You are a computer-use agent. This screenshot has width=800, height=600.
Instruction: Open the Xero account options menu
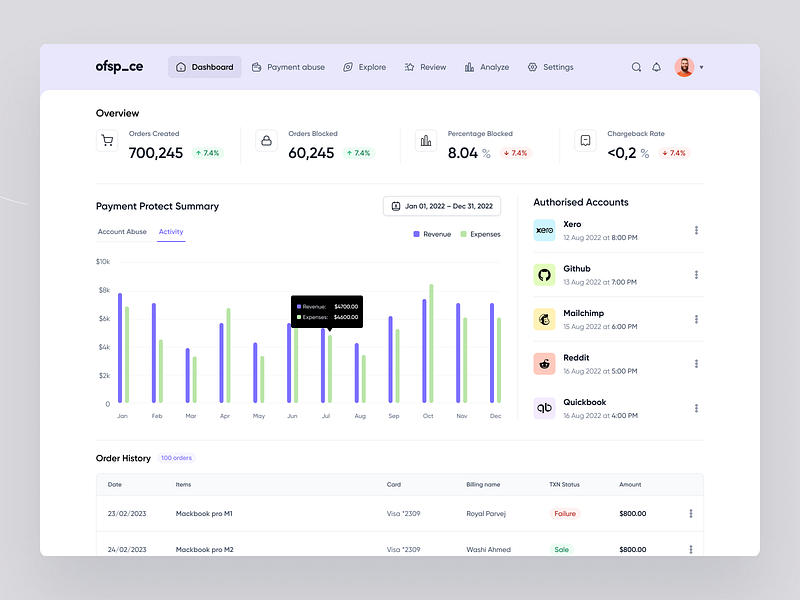point(696,230)
